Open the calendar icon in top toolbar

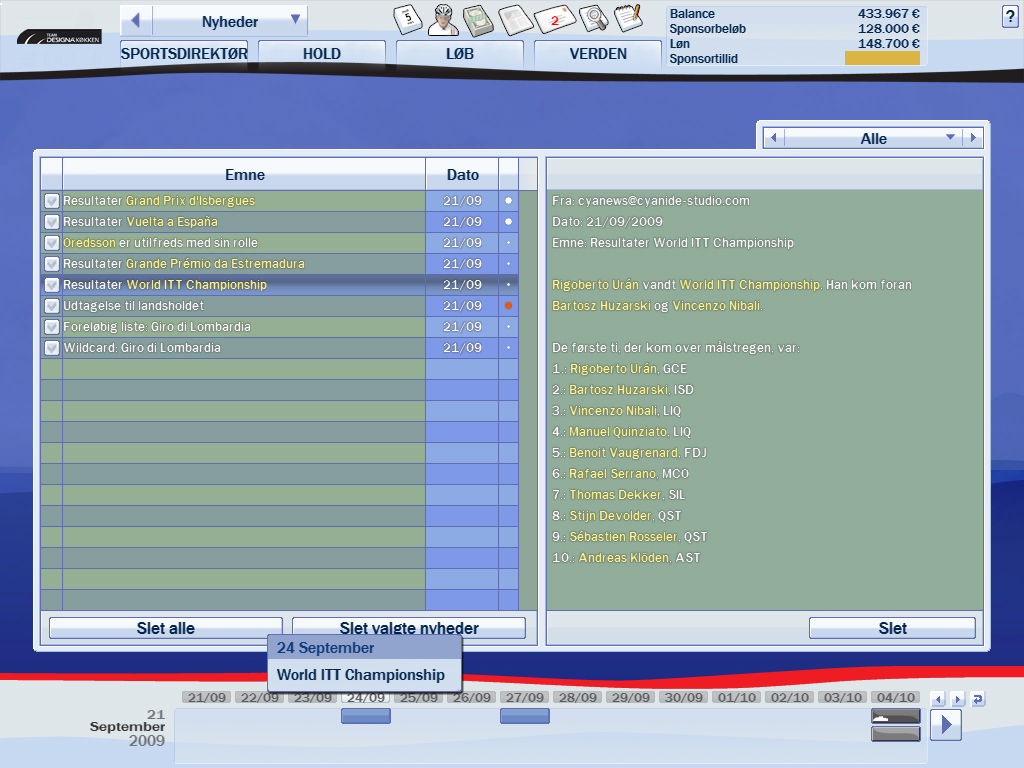[407, 18]
